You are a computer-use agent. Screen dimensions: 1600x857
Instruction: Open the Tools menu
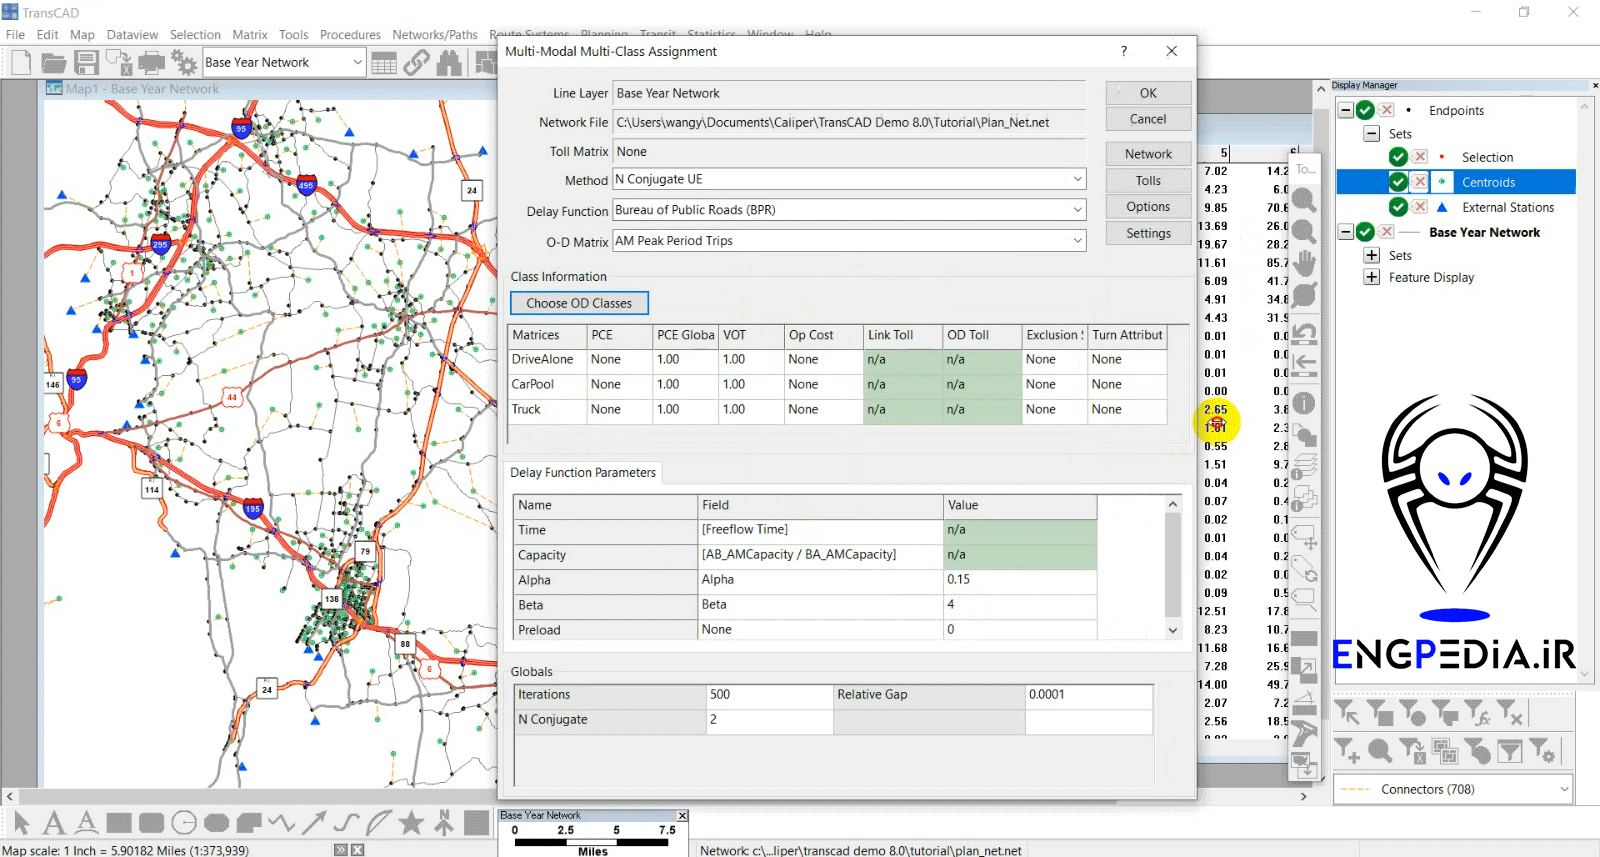294,34
